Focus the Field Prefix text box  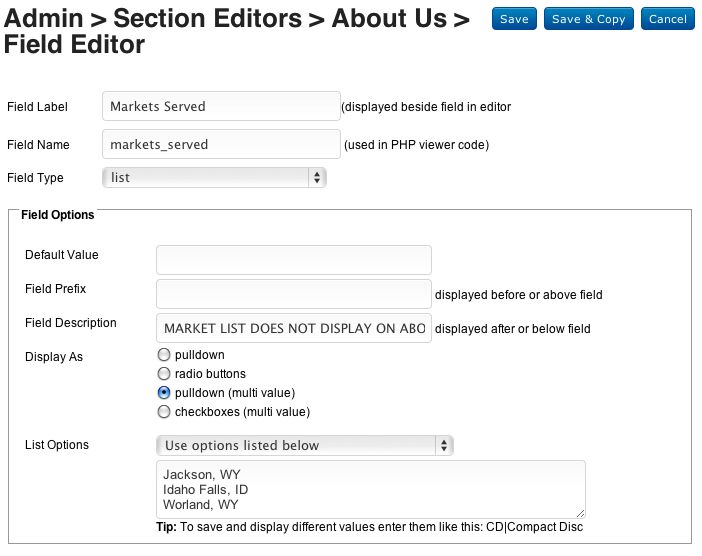[x=293, y=294]
